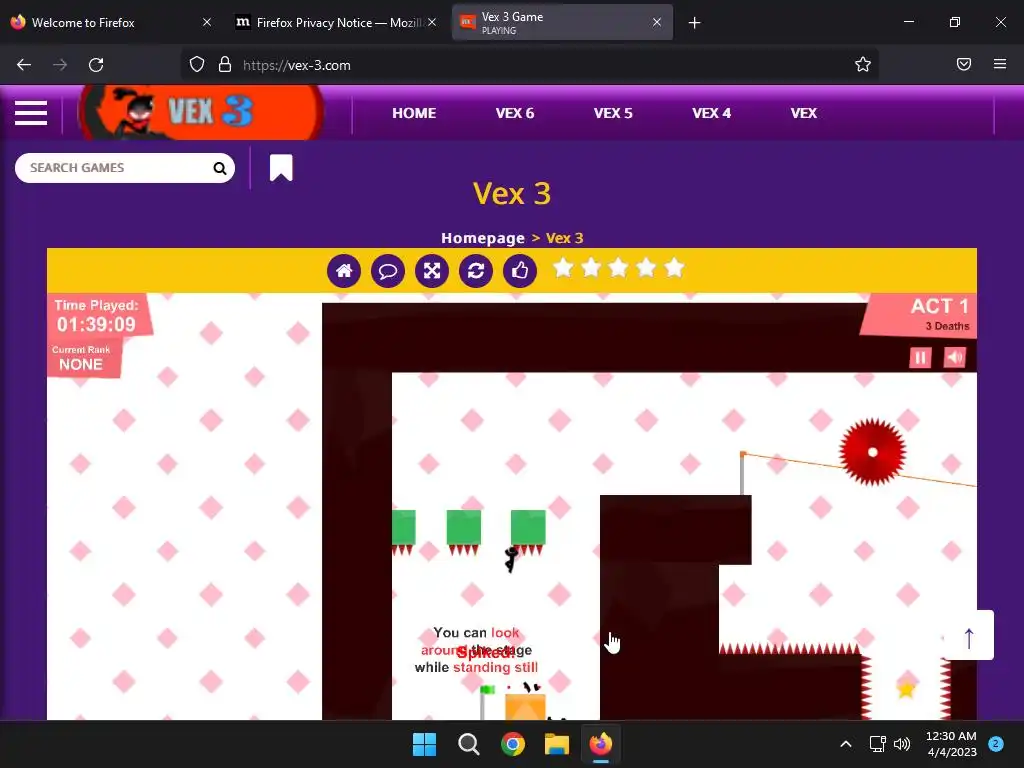Open the network tray icon
This screenshot has height=768, width=1024.
click(x=877, y=744)
